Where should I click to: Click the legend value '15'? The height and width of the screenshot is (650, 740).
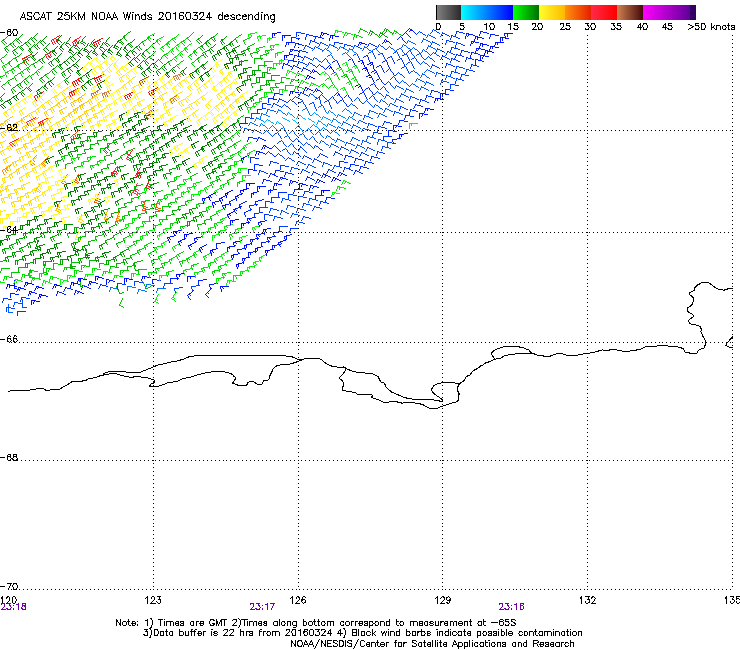513,27
